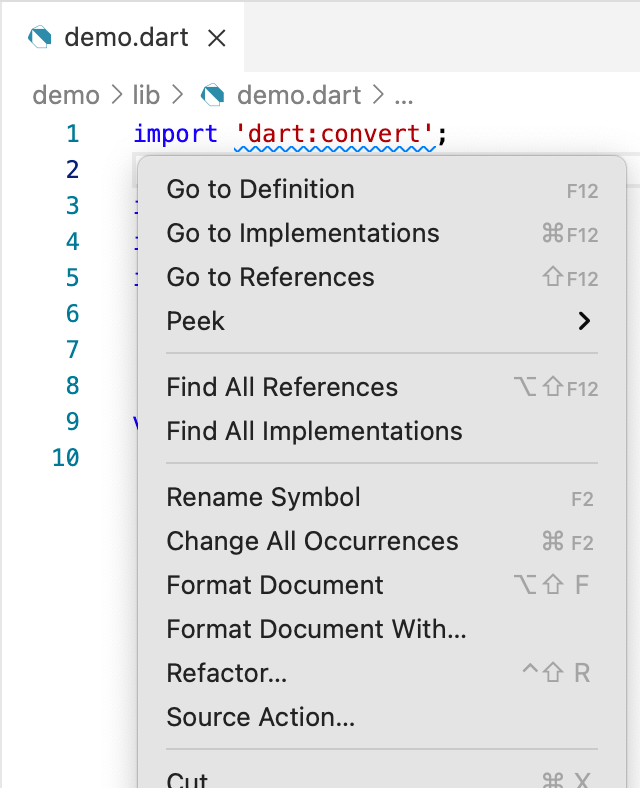Choose Go to Definition
Image resolution: width=640 pixels, height=788 pixels.
point(261,189)
